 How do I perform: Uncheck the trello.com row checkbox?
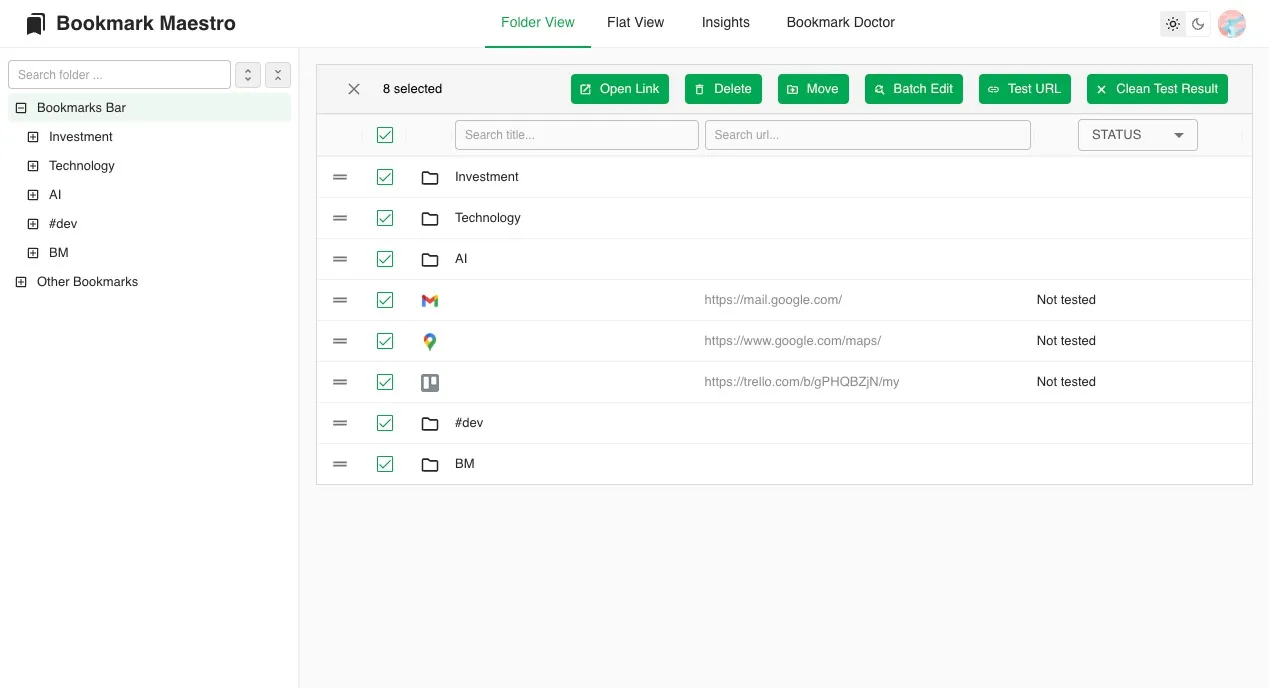[385, 382]
